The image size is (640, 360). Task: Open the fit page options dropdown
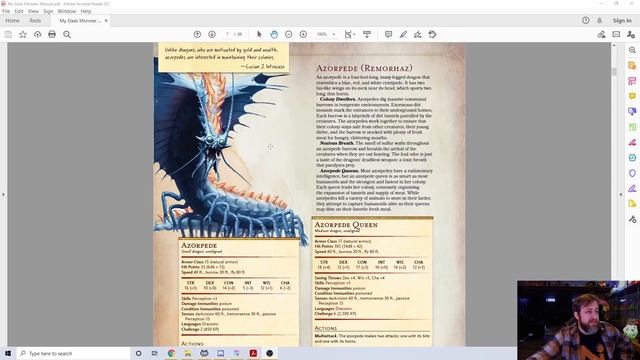349,35
